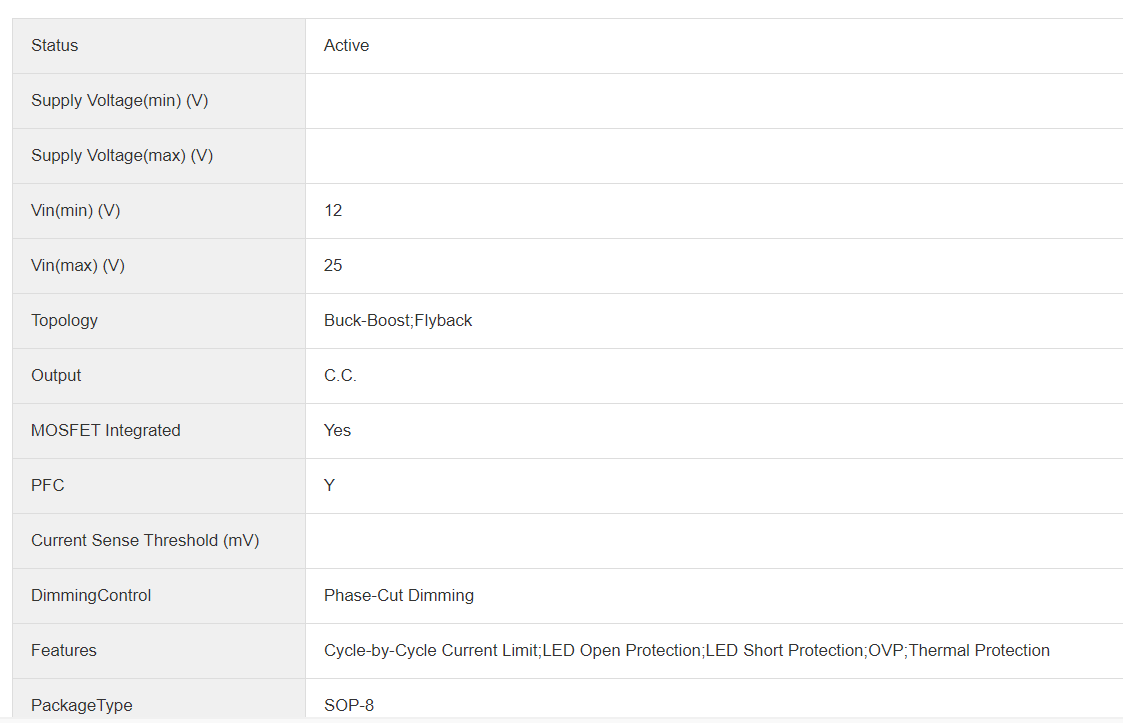Select the Vin(min) value 12
This screenshot has height=723, width=1123.
(x=333, y=211)
